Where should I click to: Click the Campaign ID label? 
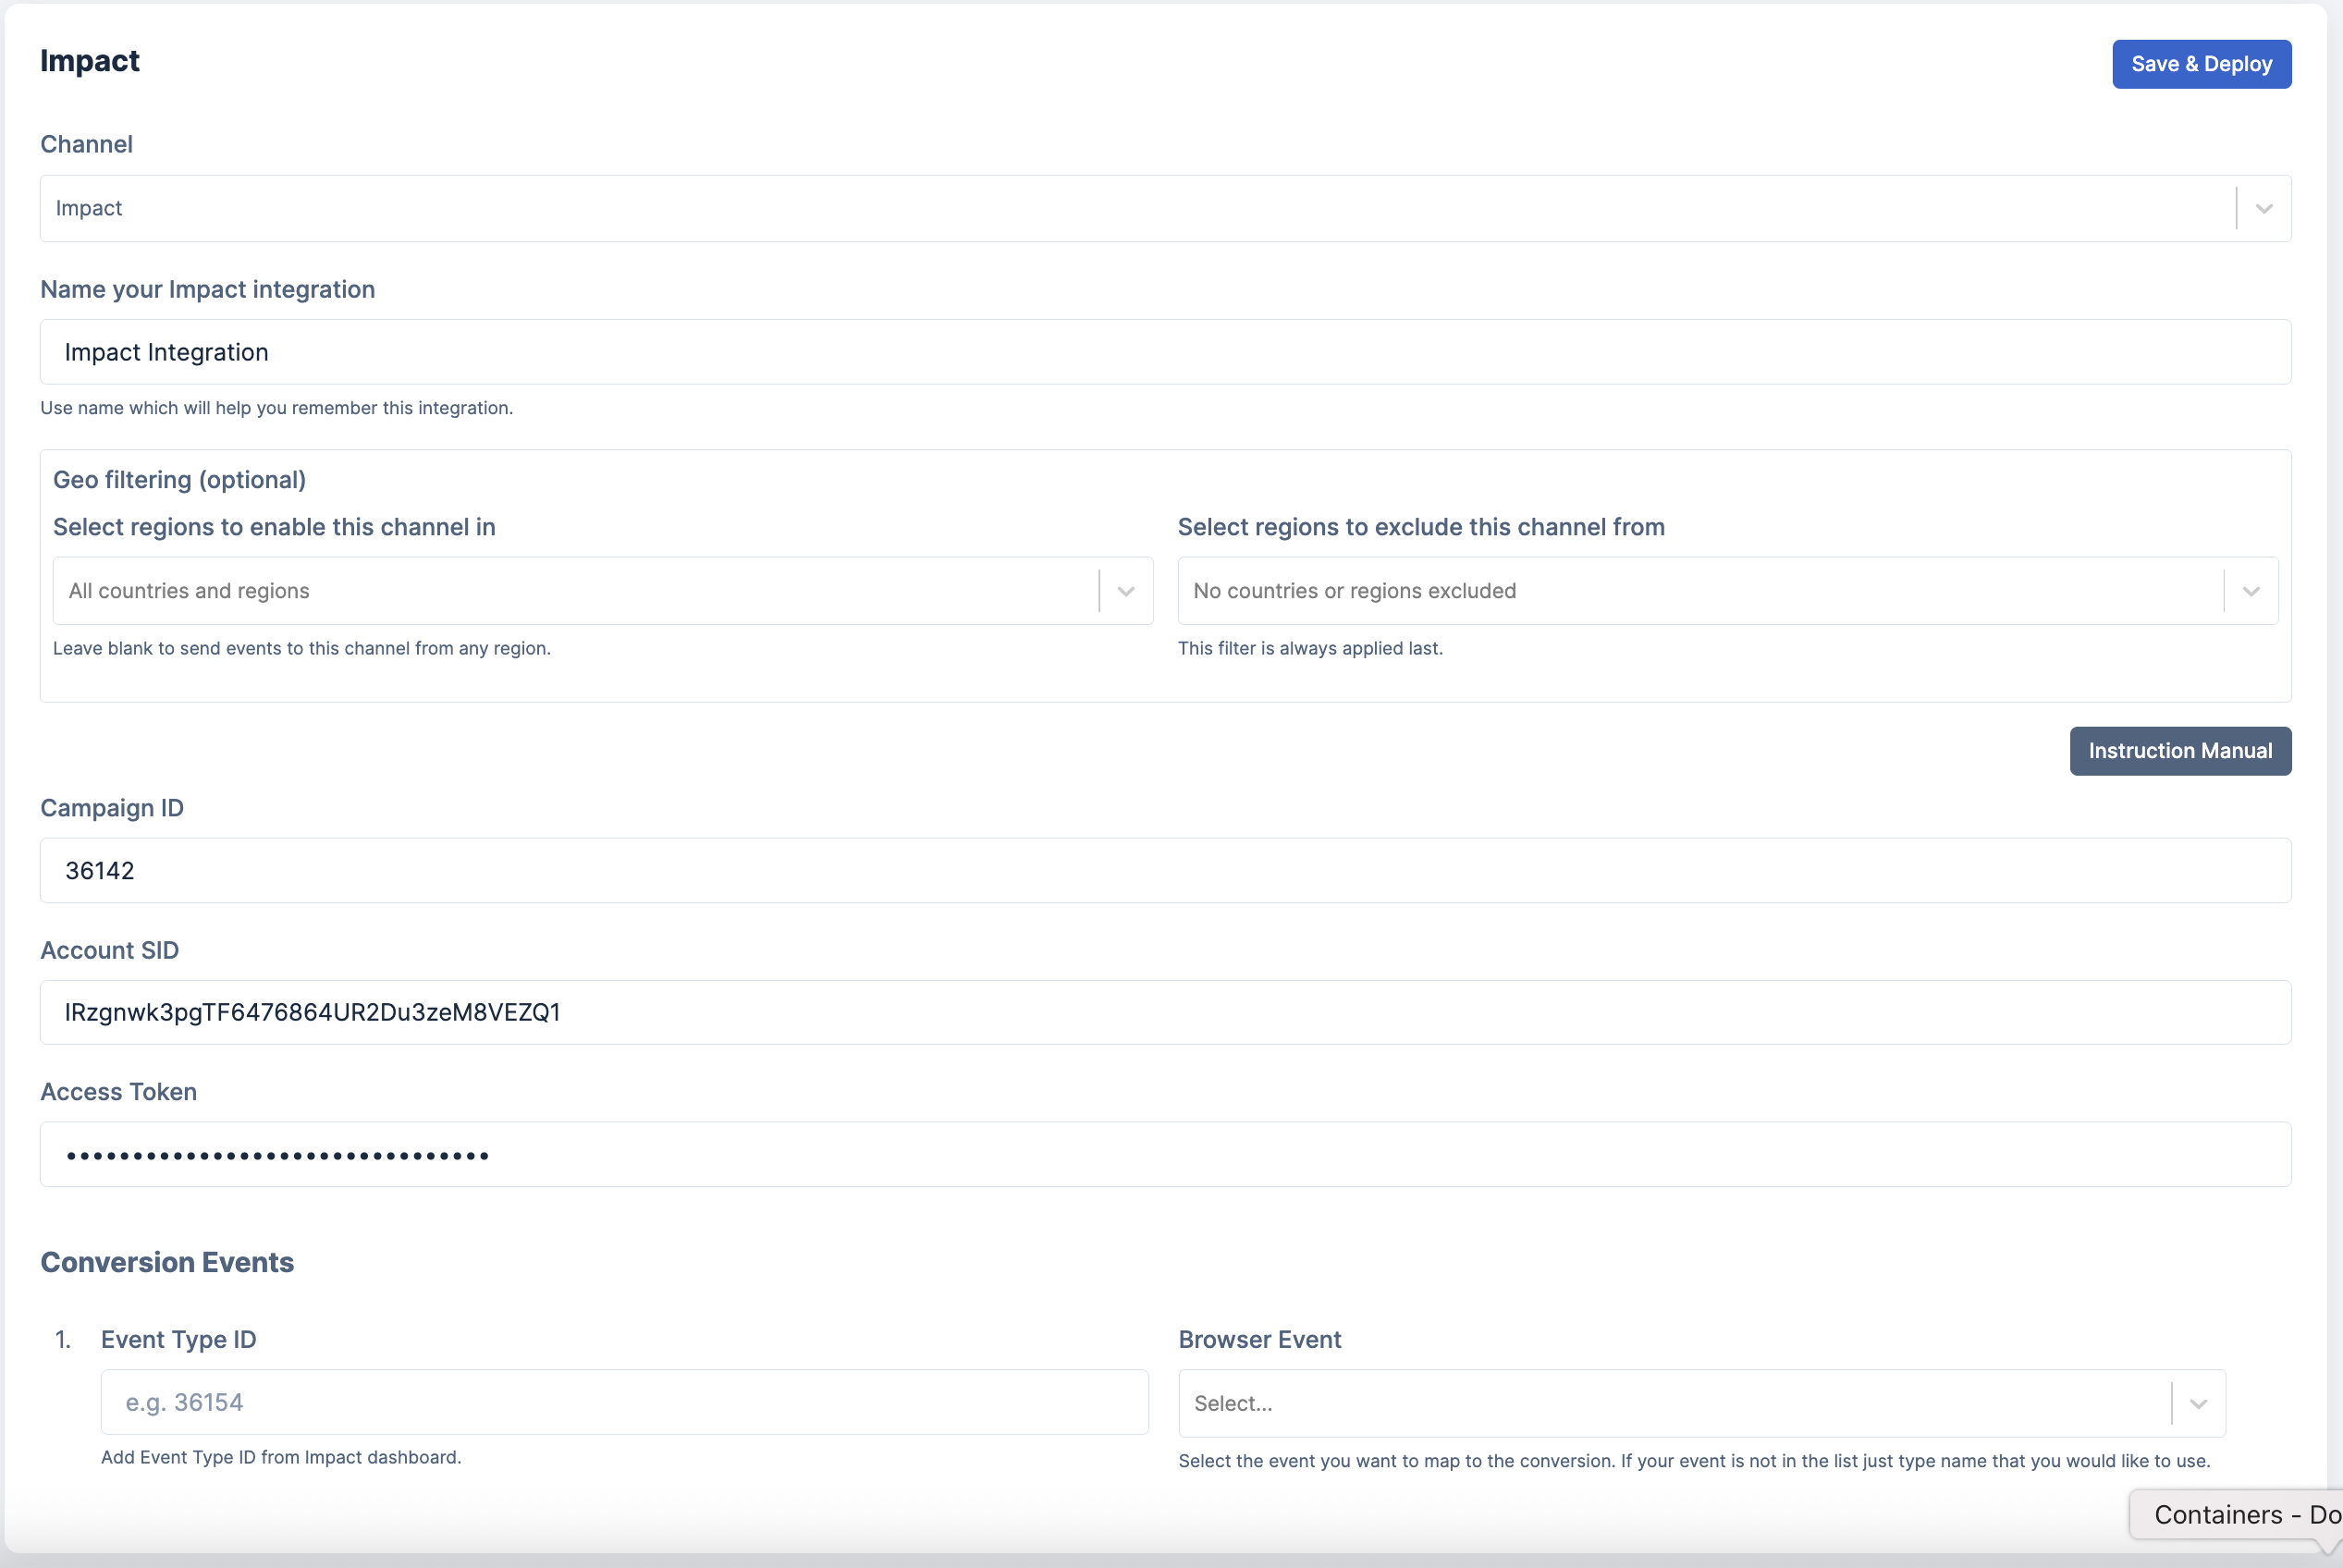[x=112, y=808]
